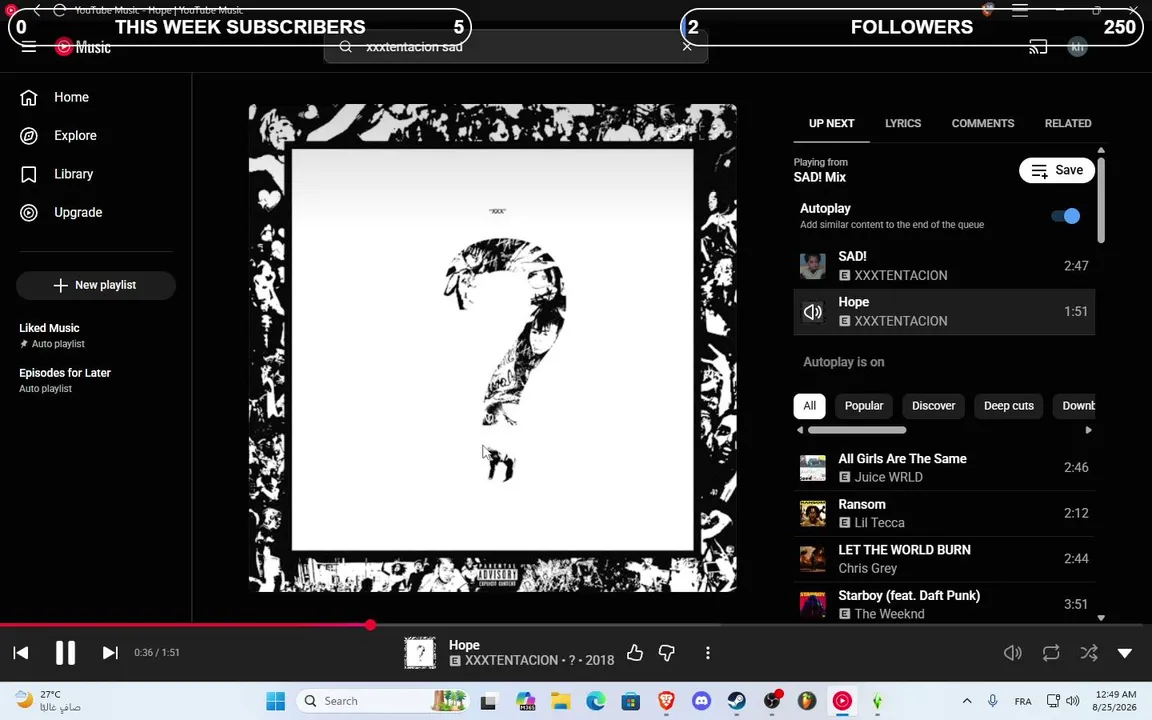Play SAD! by XXXTENTACION in queue
The width and height of the screenshot is (1152, 720).
pos(944,266)
